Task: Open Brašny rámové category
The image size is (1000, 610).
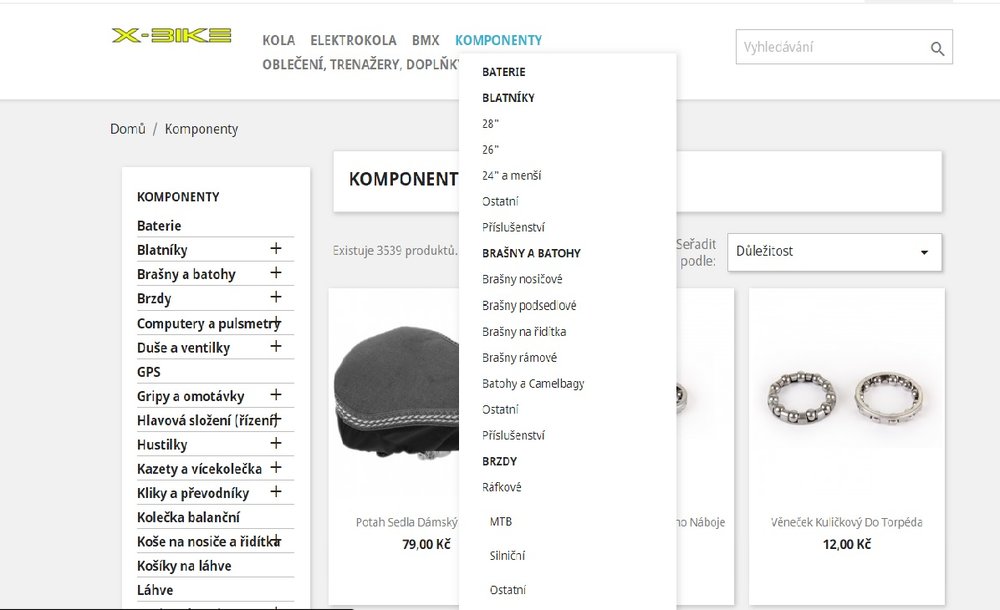Action: [x=520, y=358]
